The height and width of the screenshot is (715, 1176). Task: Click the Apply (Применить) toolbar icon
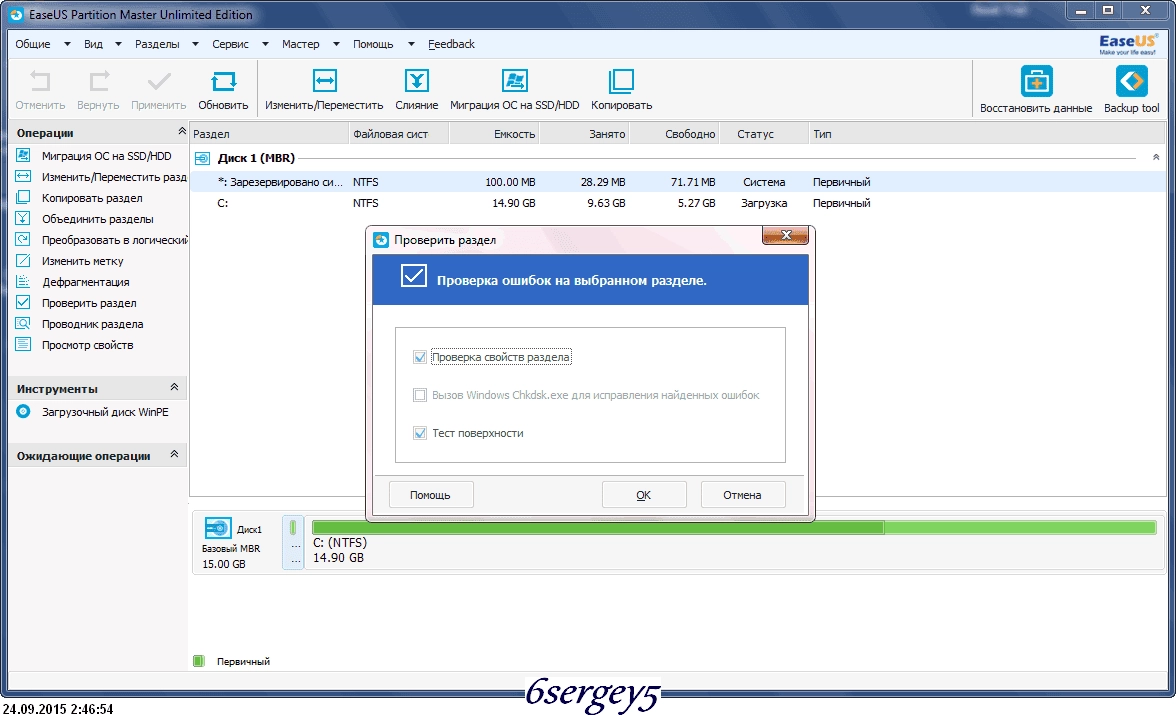click(158, 81)
